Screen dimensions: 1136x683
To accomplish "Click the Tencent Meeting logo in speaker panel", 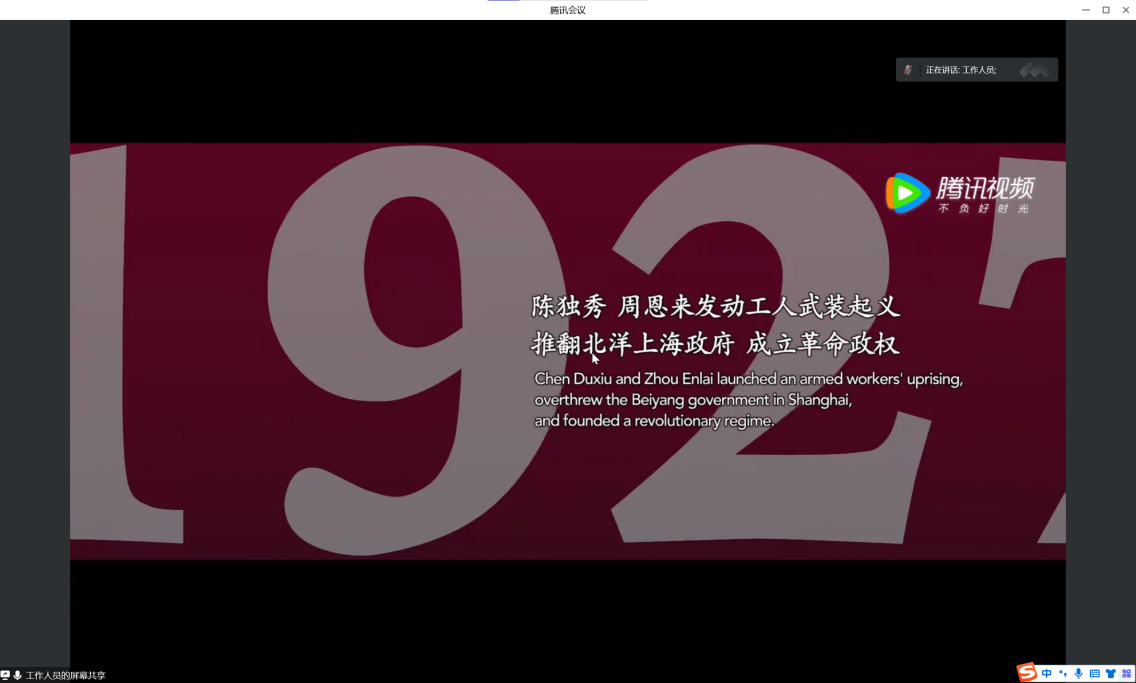I will click(1034, 70).
